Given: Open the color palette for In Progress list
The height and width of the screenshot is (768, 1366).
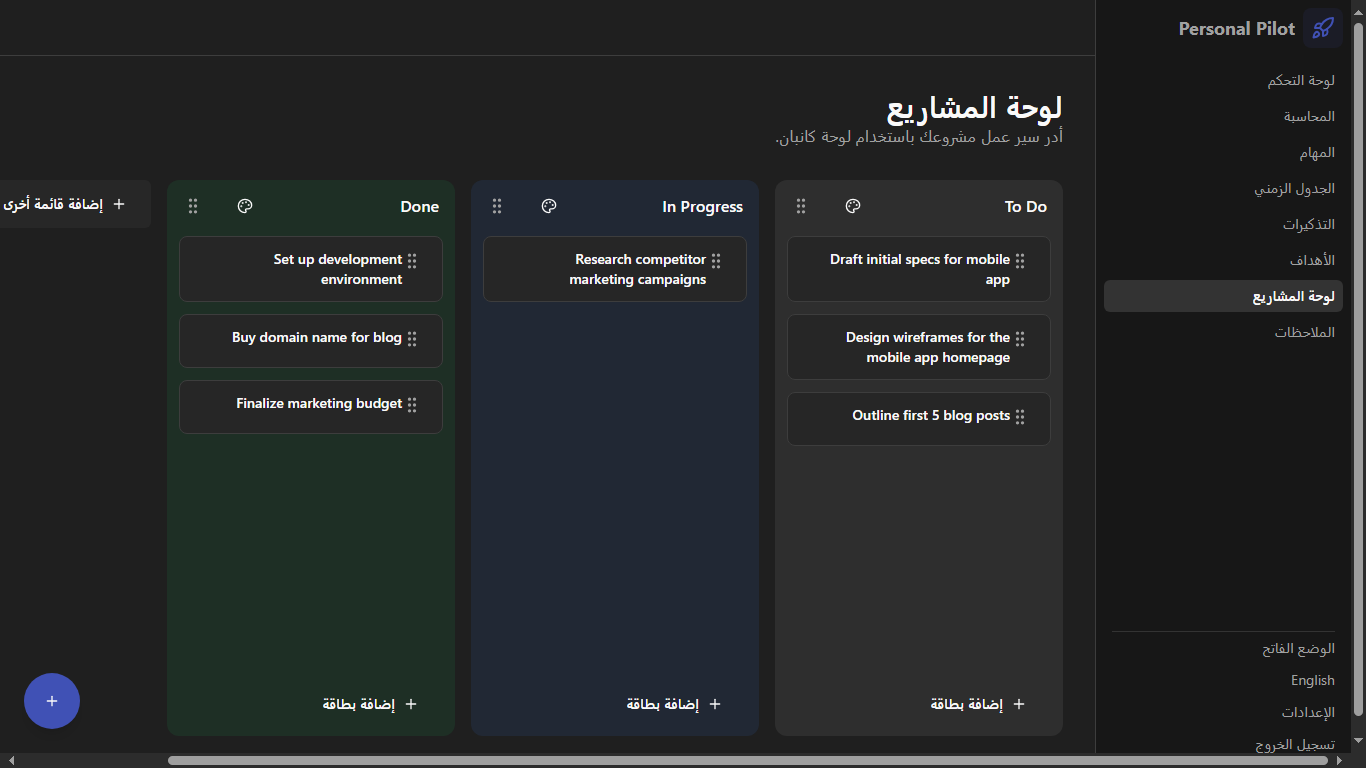Looking at the screenshot, I should pos(548,206).
